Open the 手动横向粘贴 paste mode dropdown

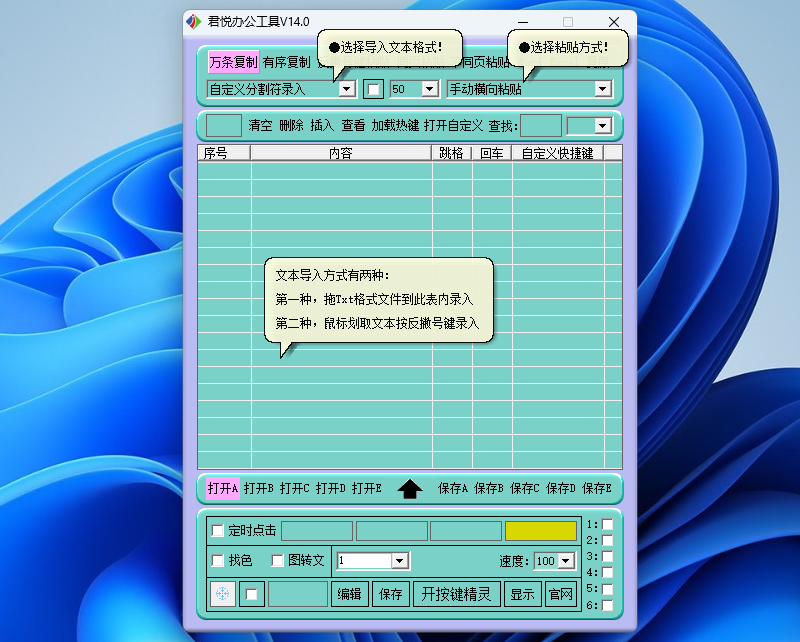pyautogui.click(x=603, y=89)
